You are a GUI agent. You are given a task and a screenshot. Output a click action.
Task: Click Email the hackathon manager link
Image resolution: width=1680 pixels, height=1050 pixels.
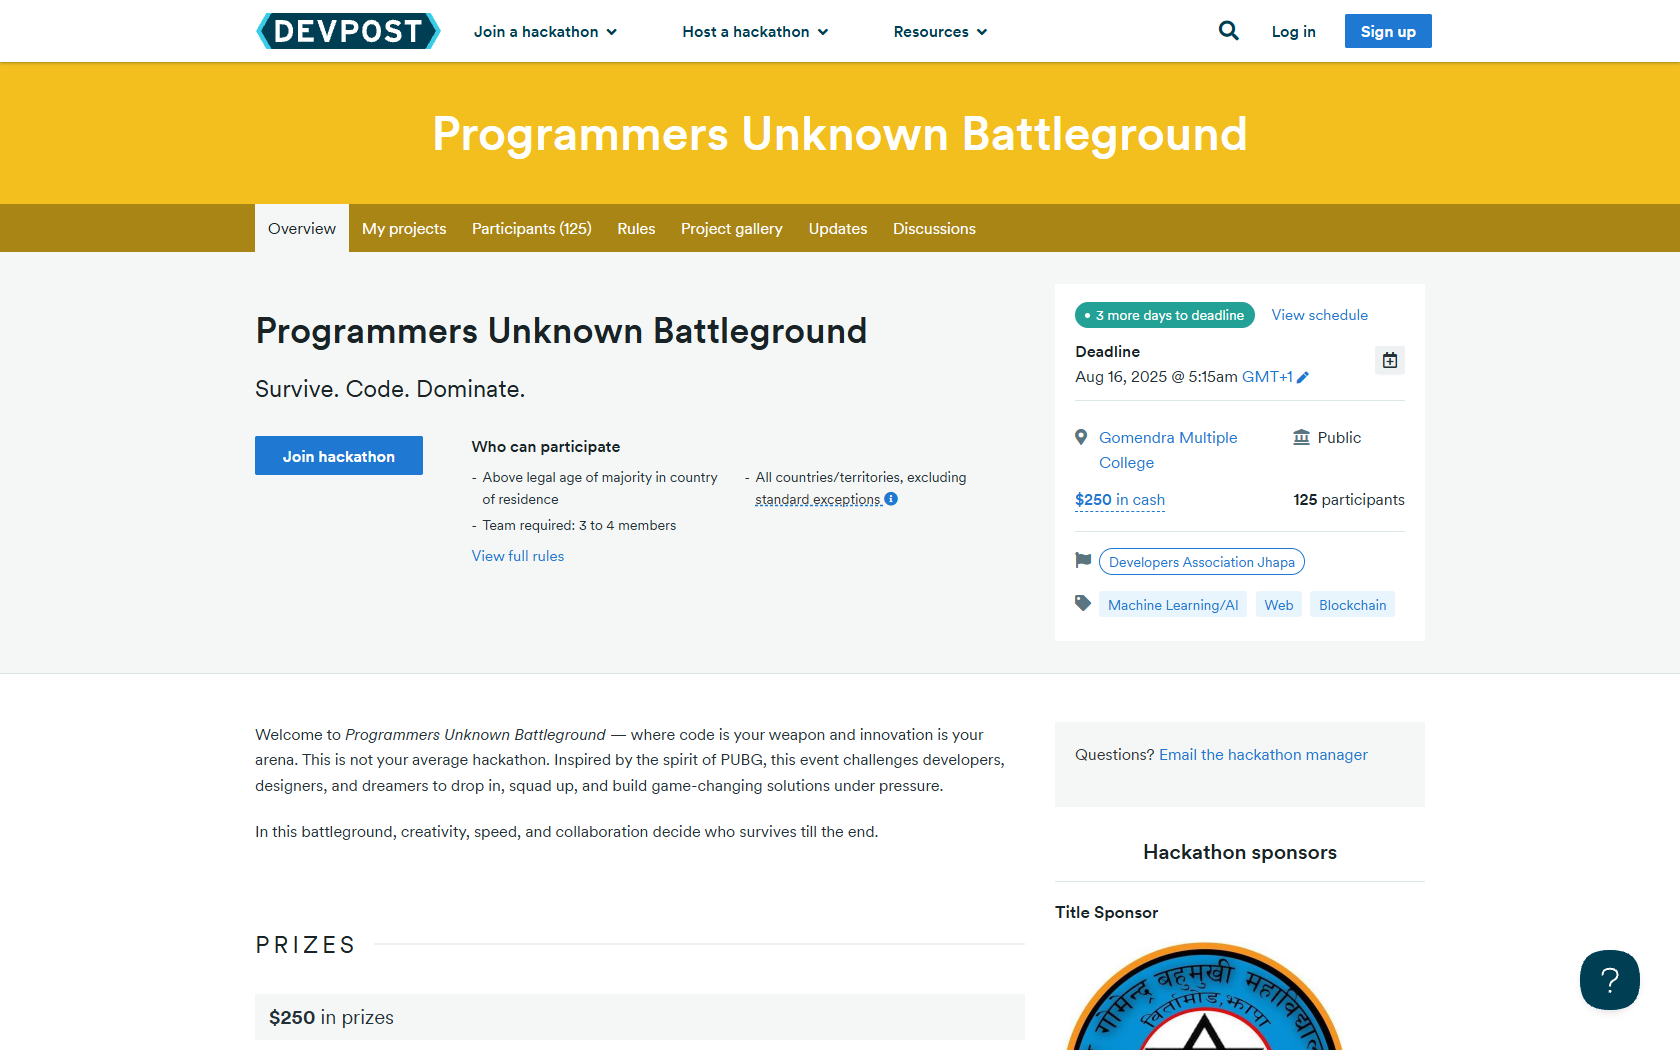pos(1263,755)
